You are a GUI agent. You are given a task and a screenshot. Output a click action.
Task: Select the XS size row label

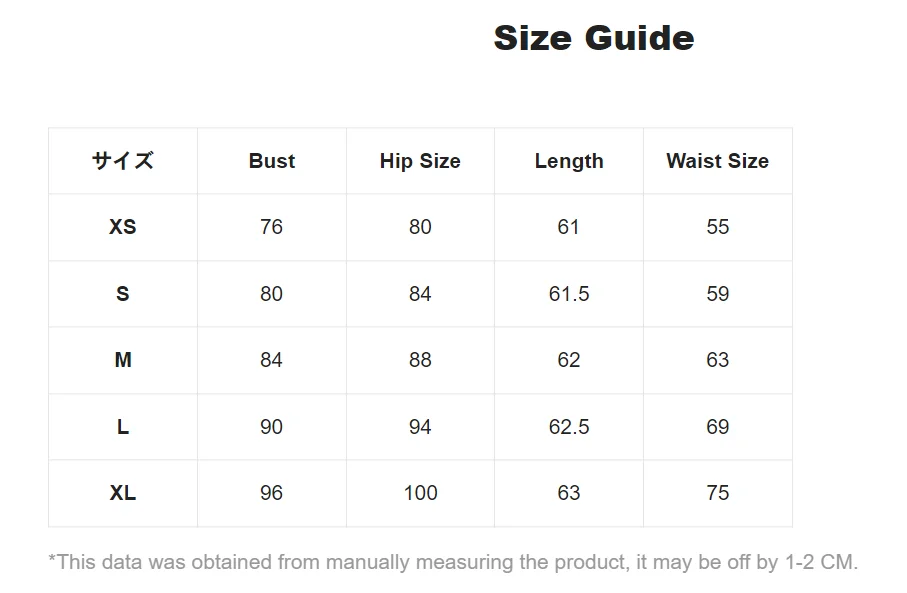point(123,227)
